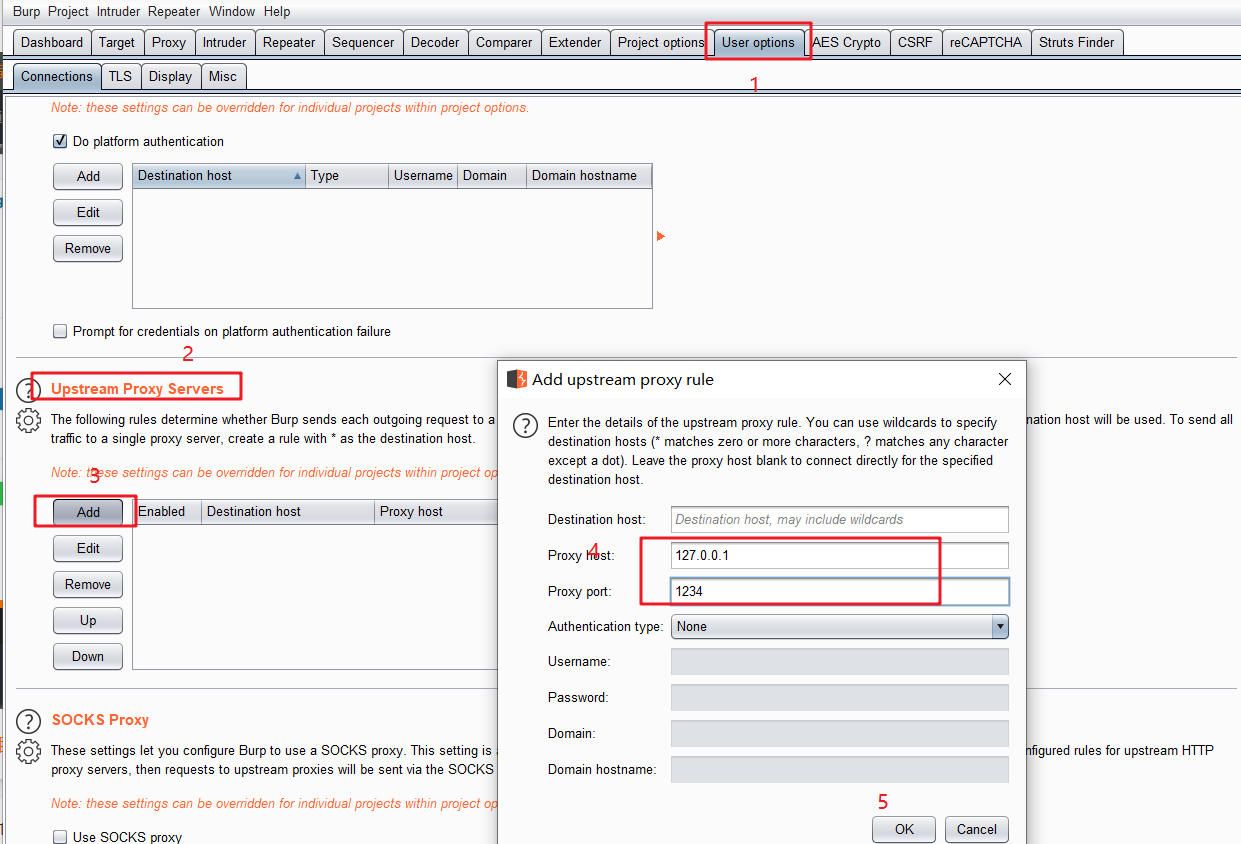Switch to the AES Crypto tab
Viewport: 1241px width, 844px height.
(847, 42)
